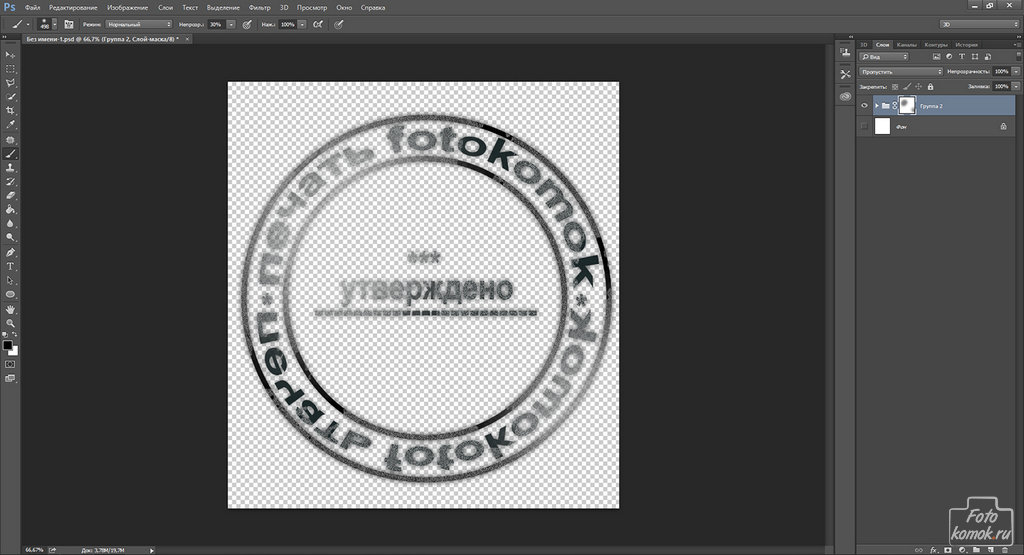Toggle pressure control for opacity

(247, 24)
